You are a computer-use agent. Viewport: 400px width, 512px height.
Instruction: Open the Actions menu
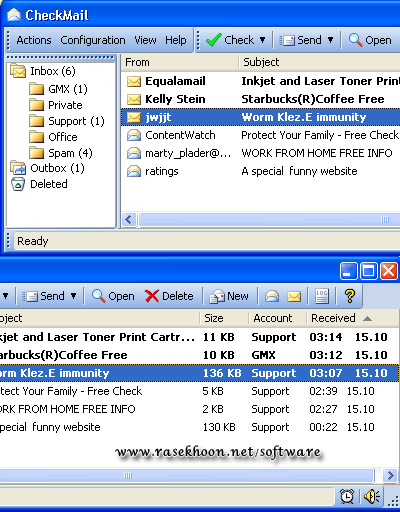click(x=34, y=40)
